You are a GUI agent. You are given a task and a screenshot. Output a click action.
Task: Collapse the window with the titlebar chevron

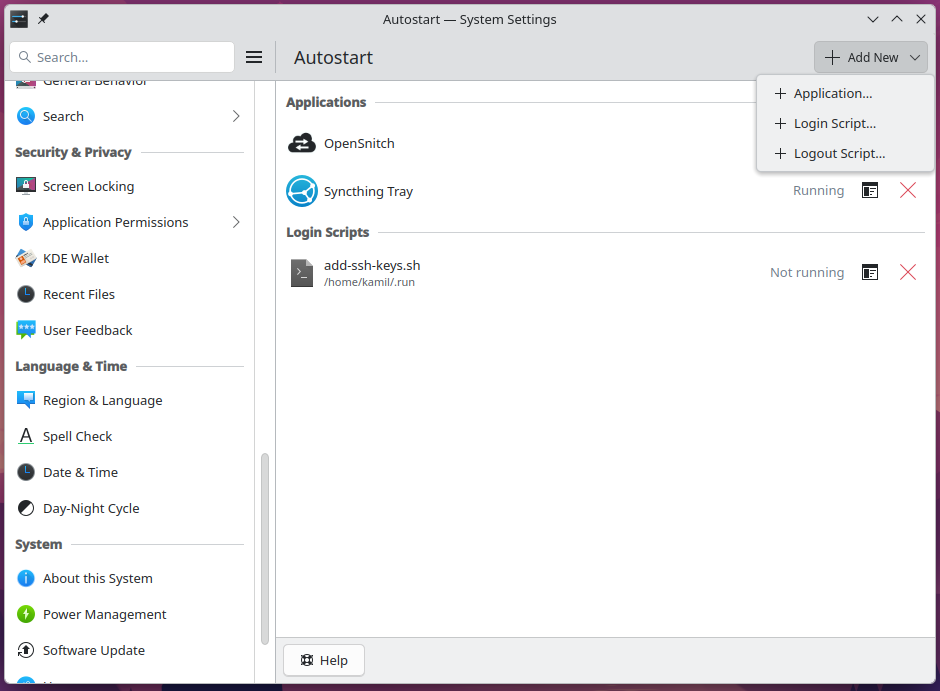pos(873,18)
